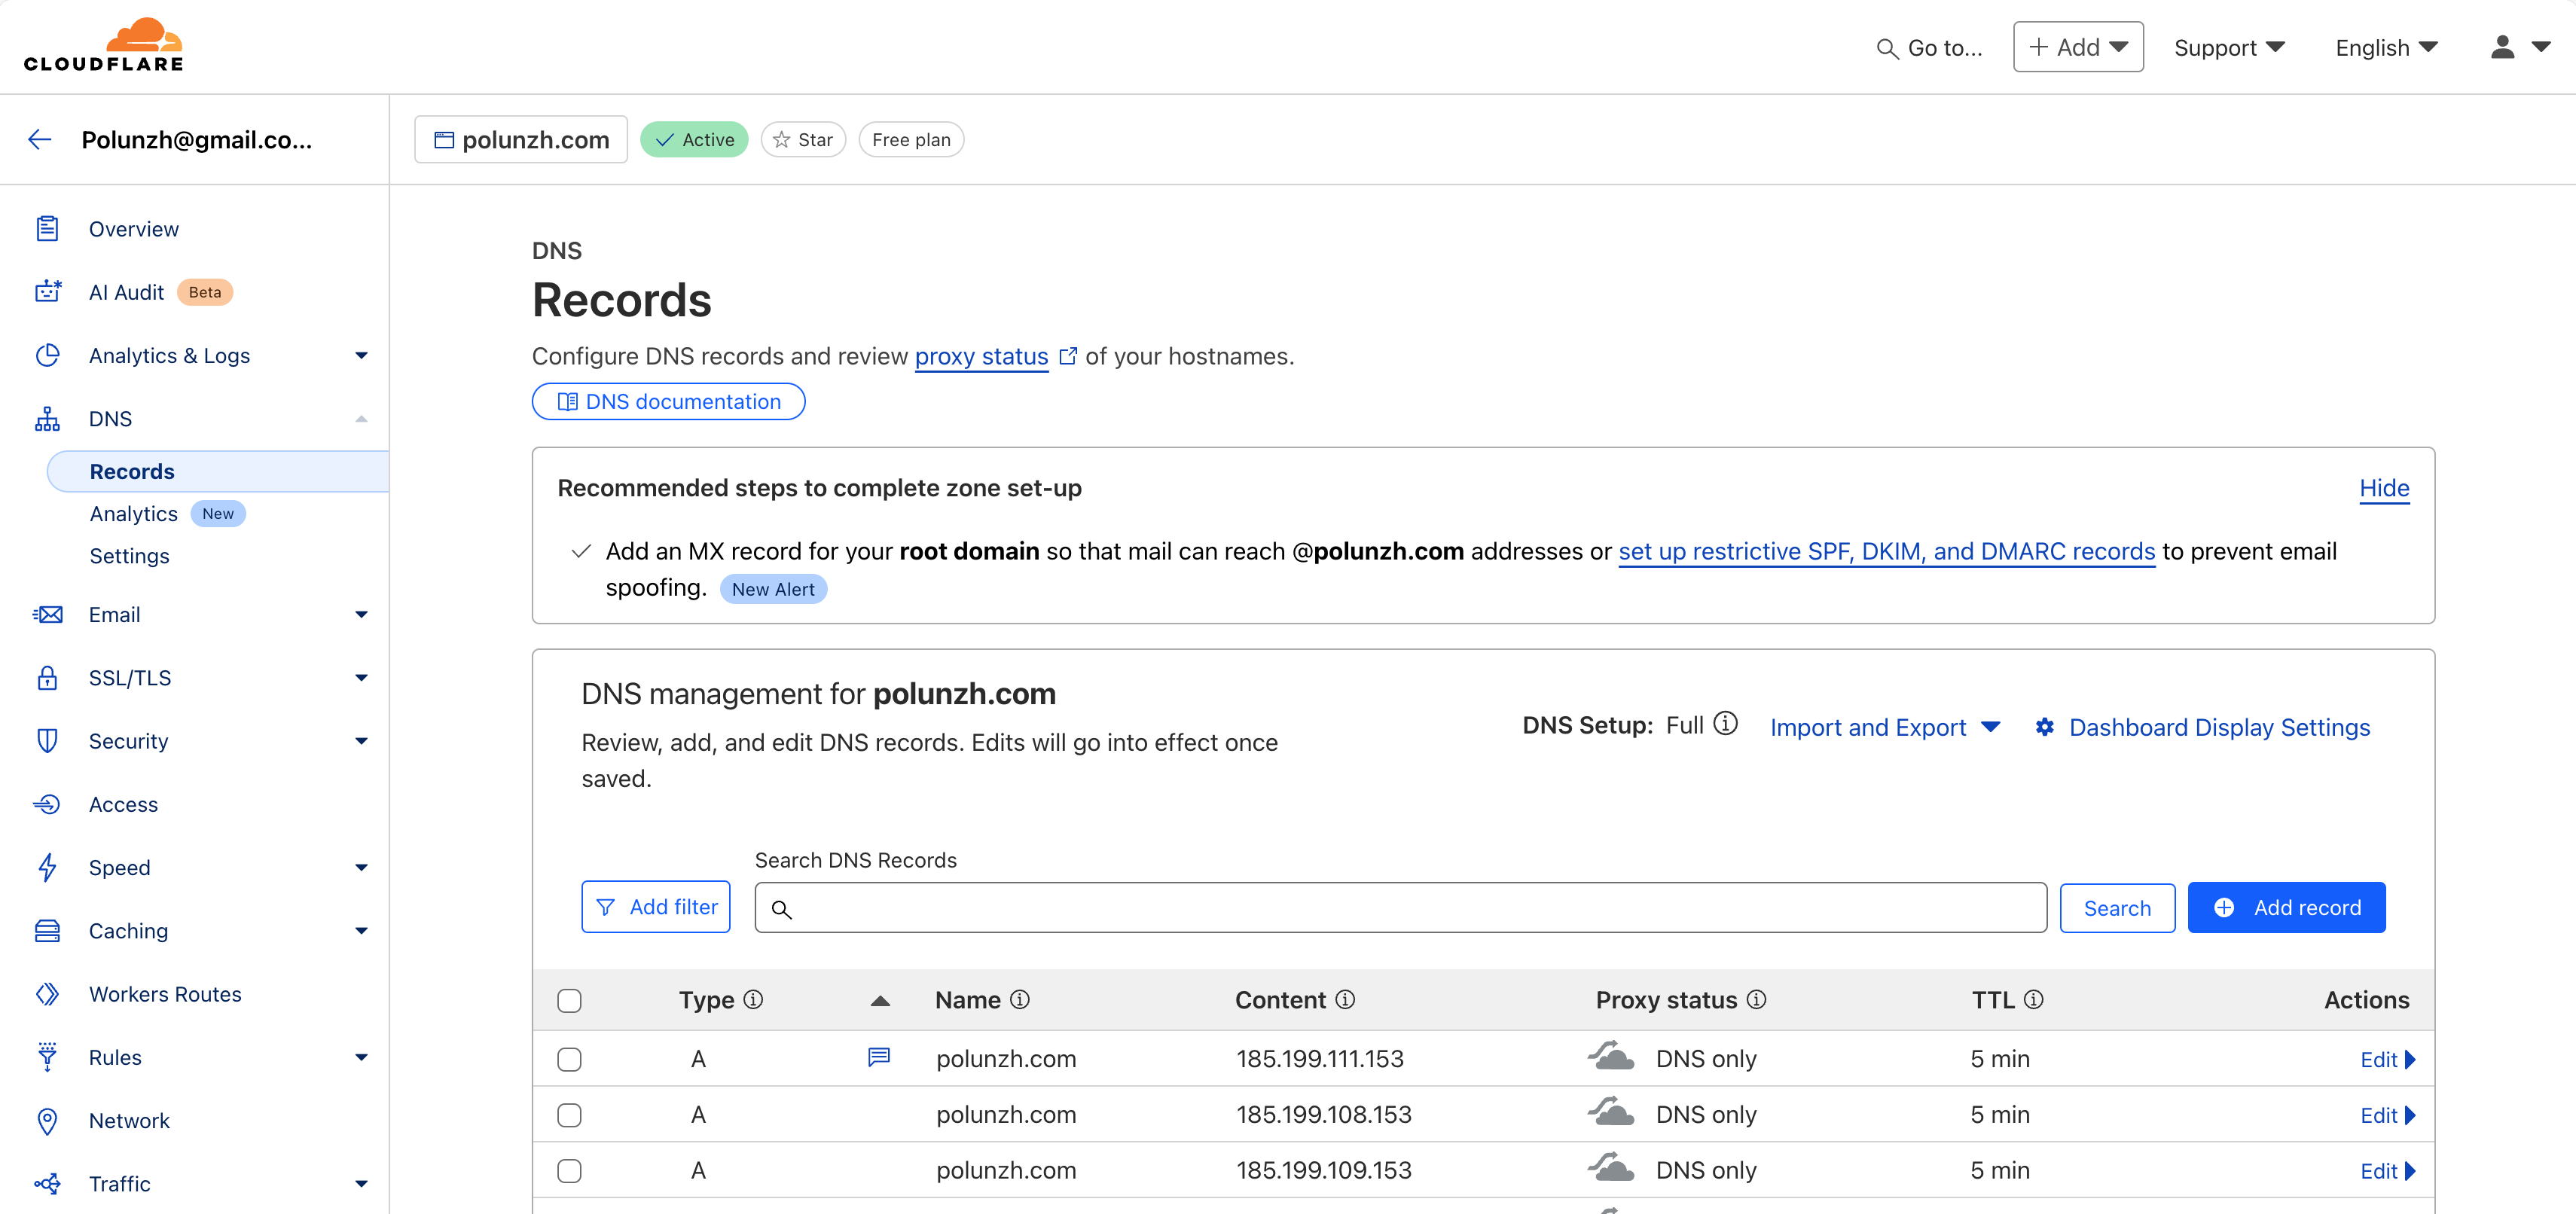
Task: Open the Add dropdown in top bar
Action: tap(2078, 47)
